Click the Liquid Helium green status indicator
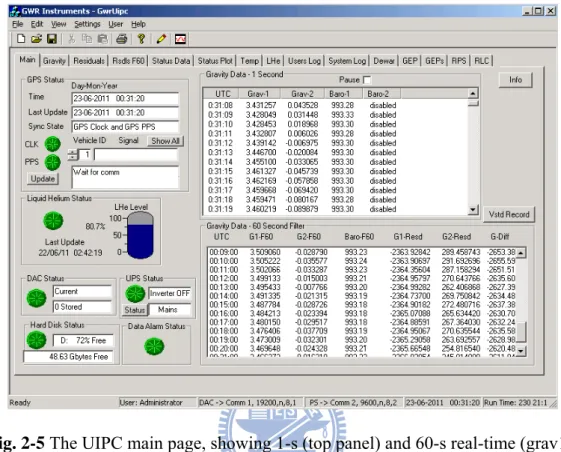The width and height of the screenshot is (561, 452). pyautogui.click(x=53, y=221)
